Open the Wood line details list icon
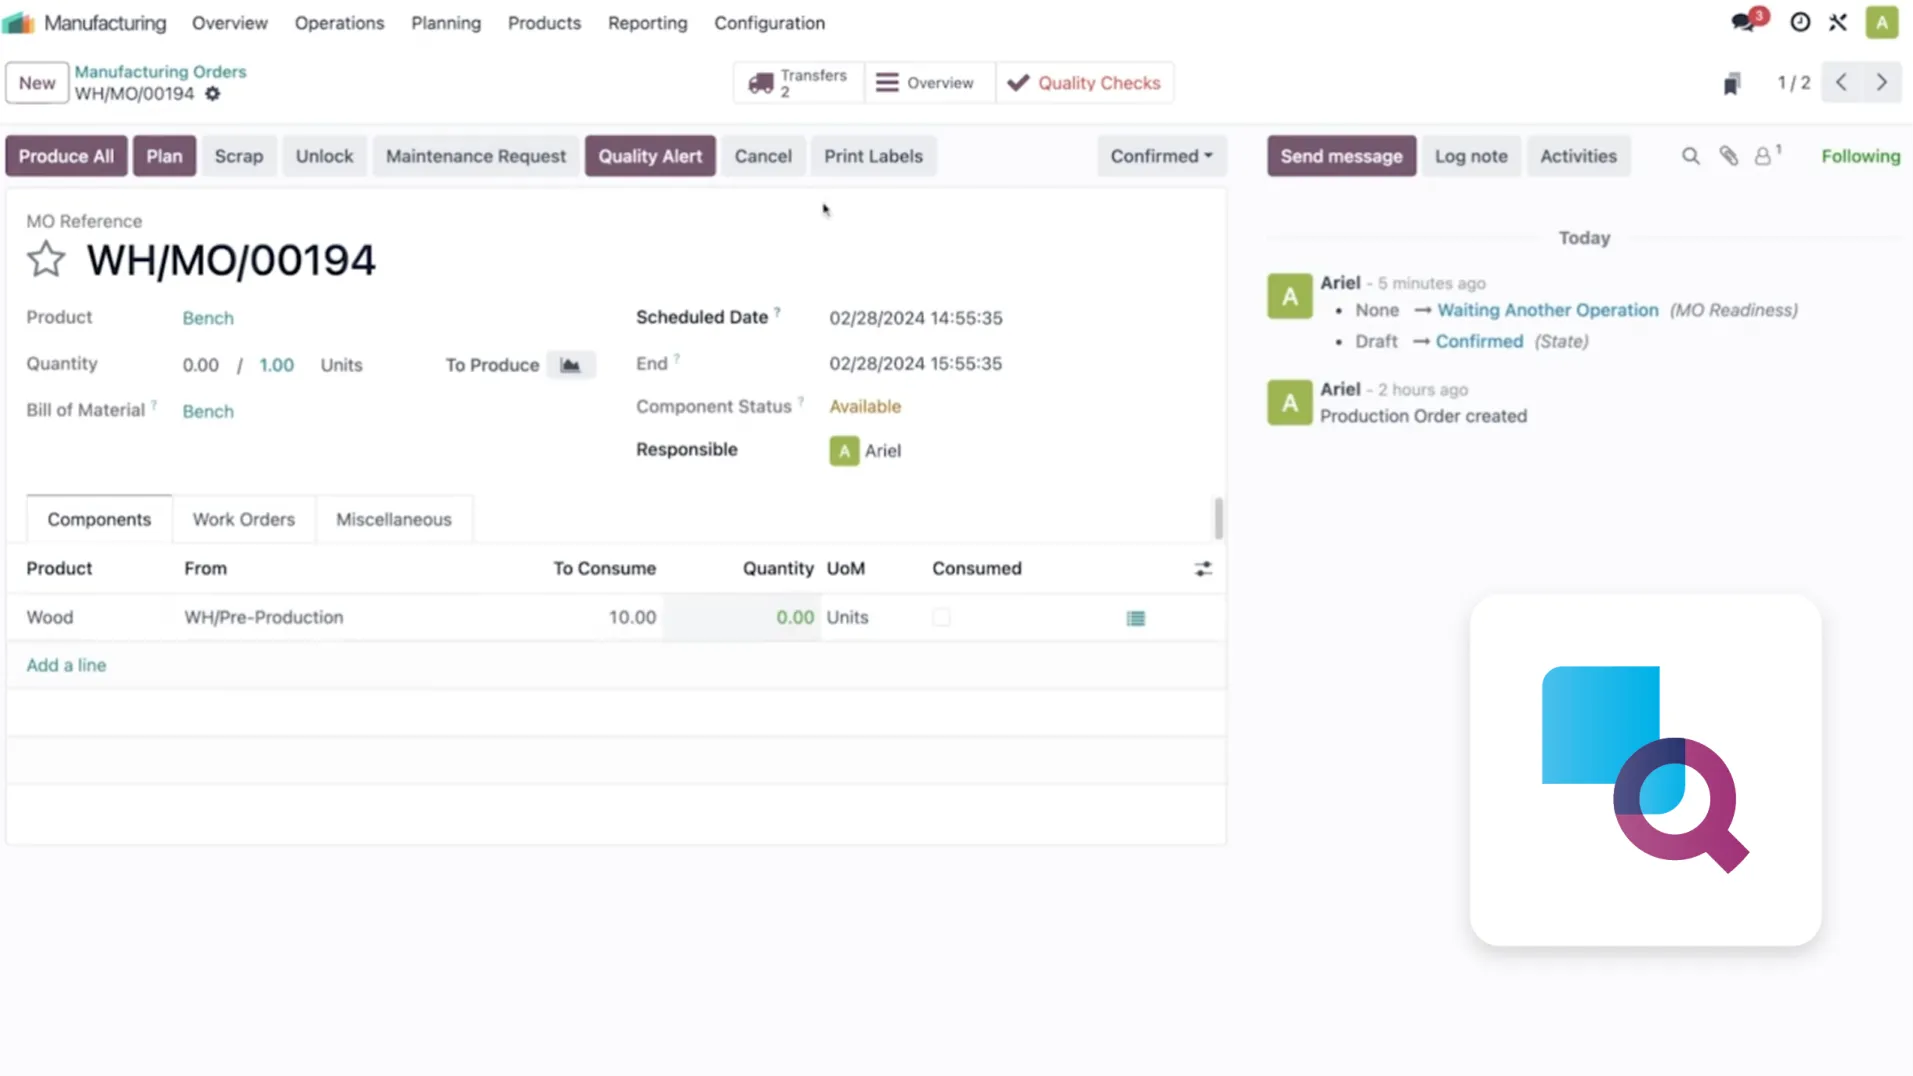Screen dimensions: 1913x1076 [1136, 618]
